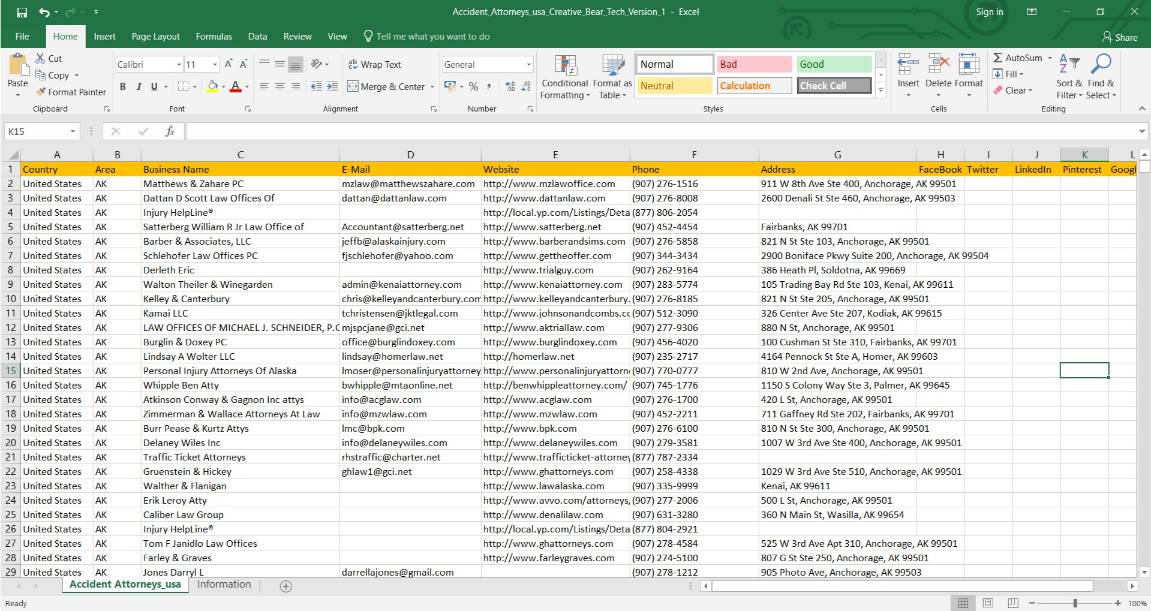Switch to the Page Layout tab
The width and height of the screenshot is (1151, 611).
[156, 36]
